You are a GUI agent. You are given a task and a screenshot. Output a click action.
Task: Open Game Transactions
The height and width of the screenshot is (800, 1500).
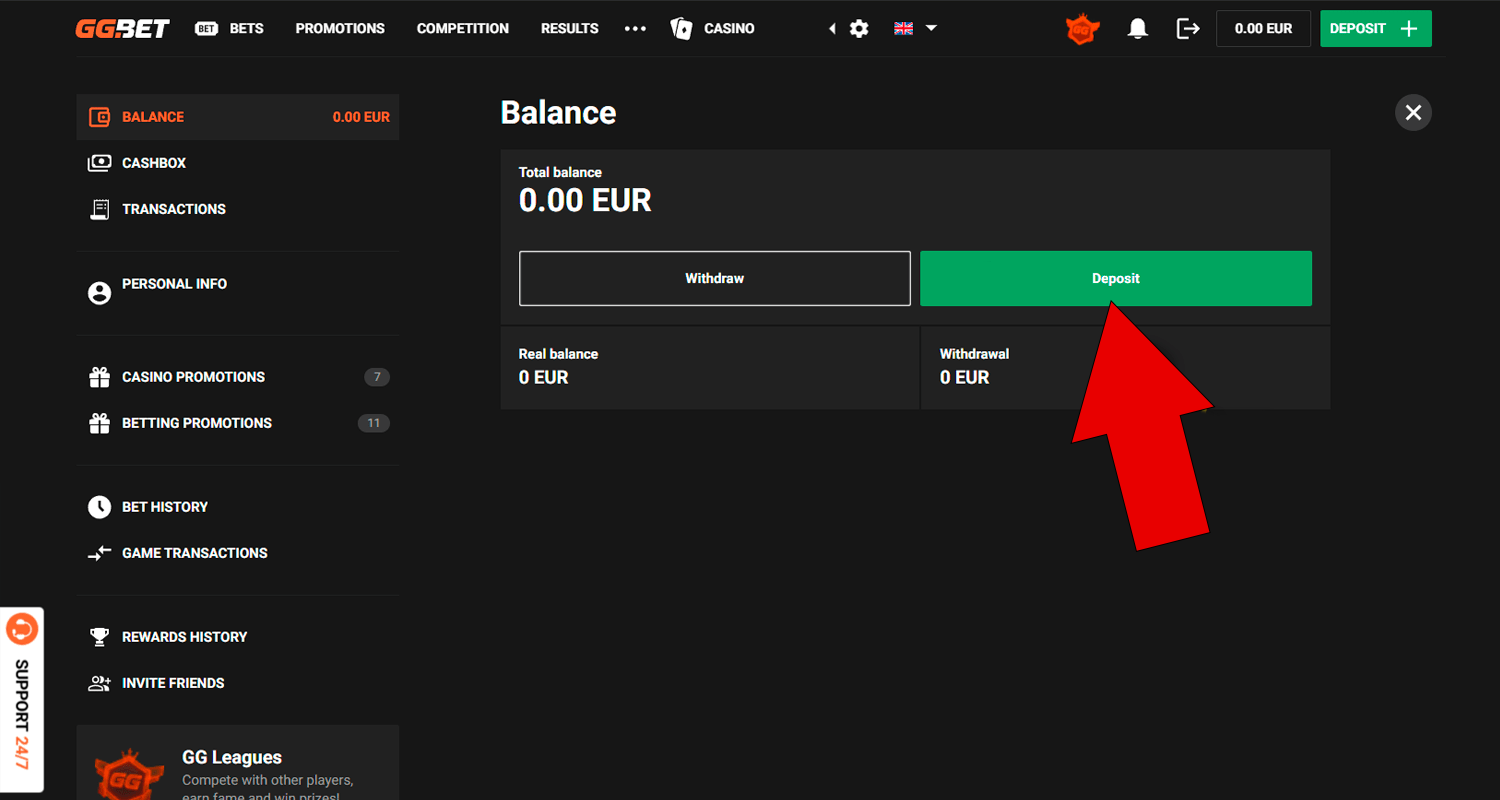tap(238, 553)
